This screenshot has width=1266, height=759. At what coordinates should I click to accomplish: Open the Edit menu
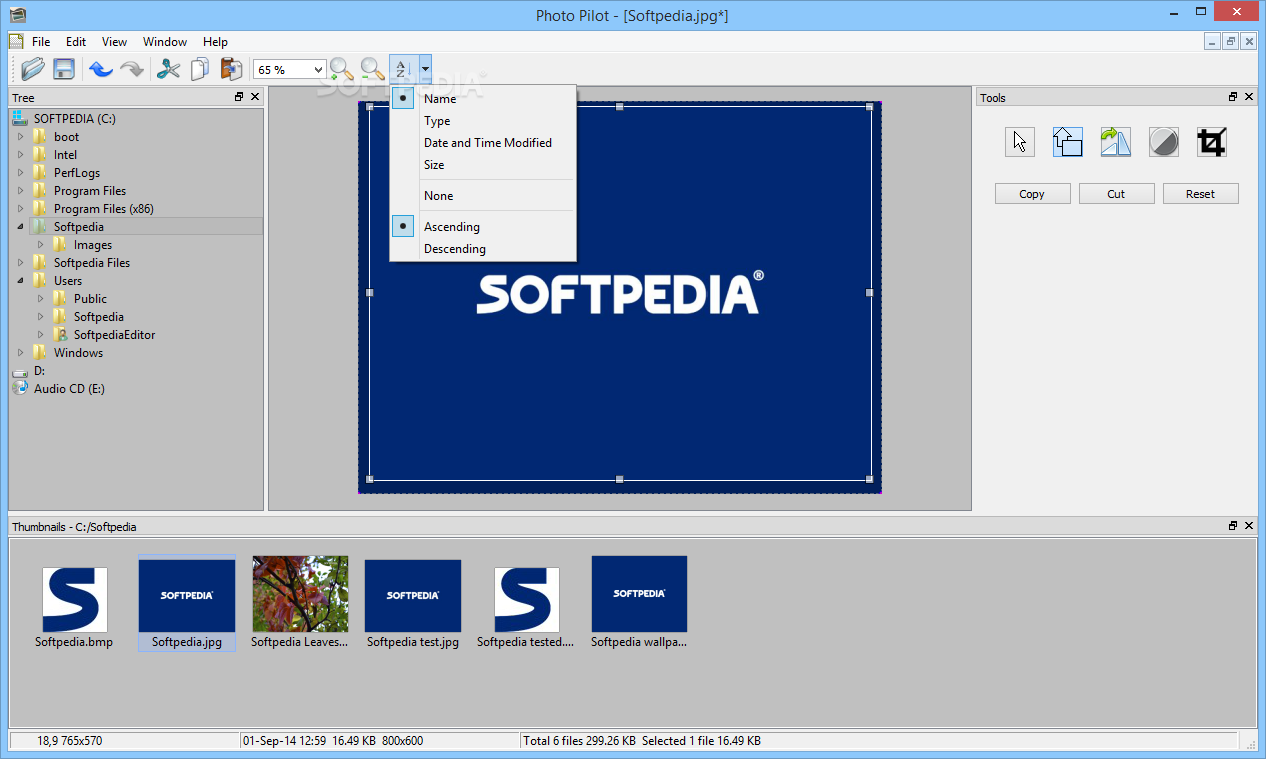76,42
